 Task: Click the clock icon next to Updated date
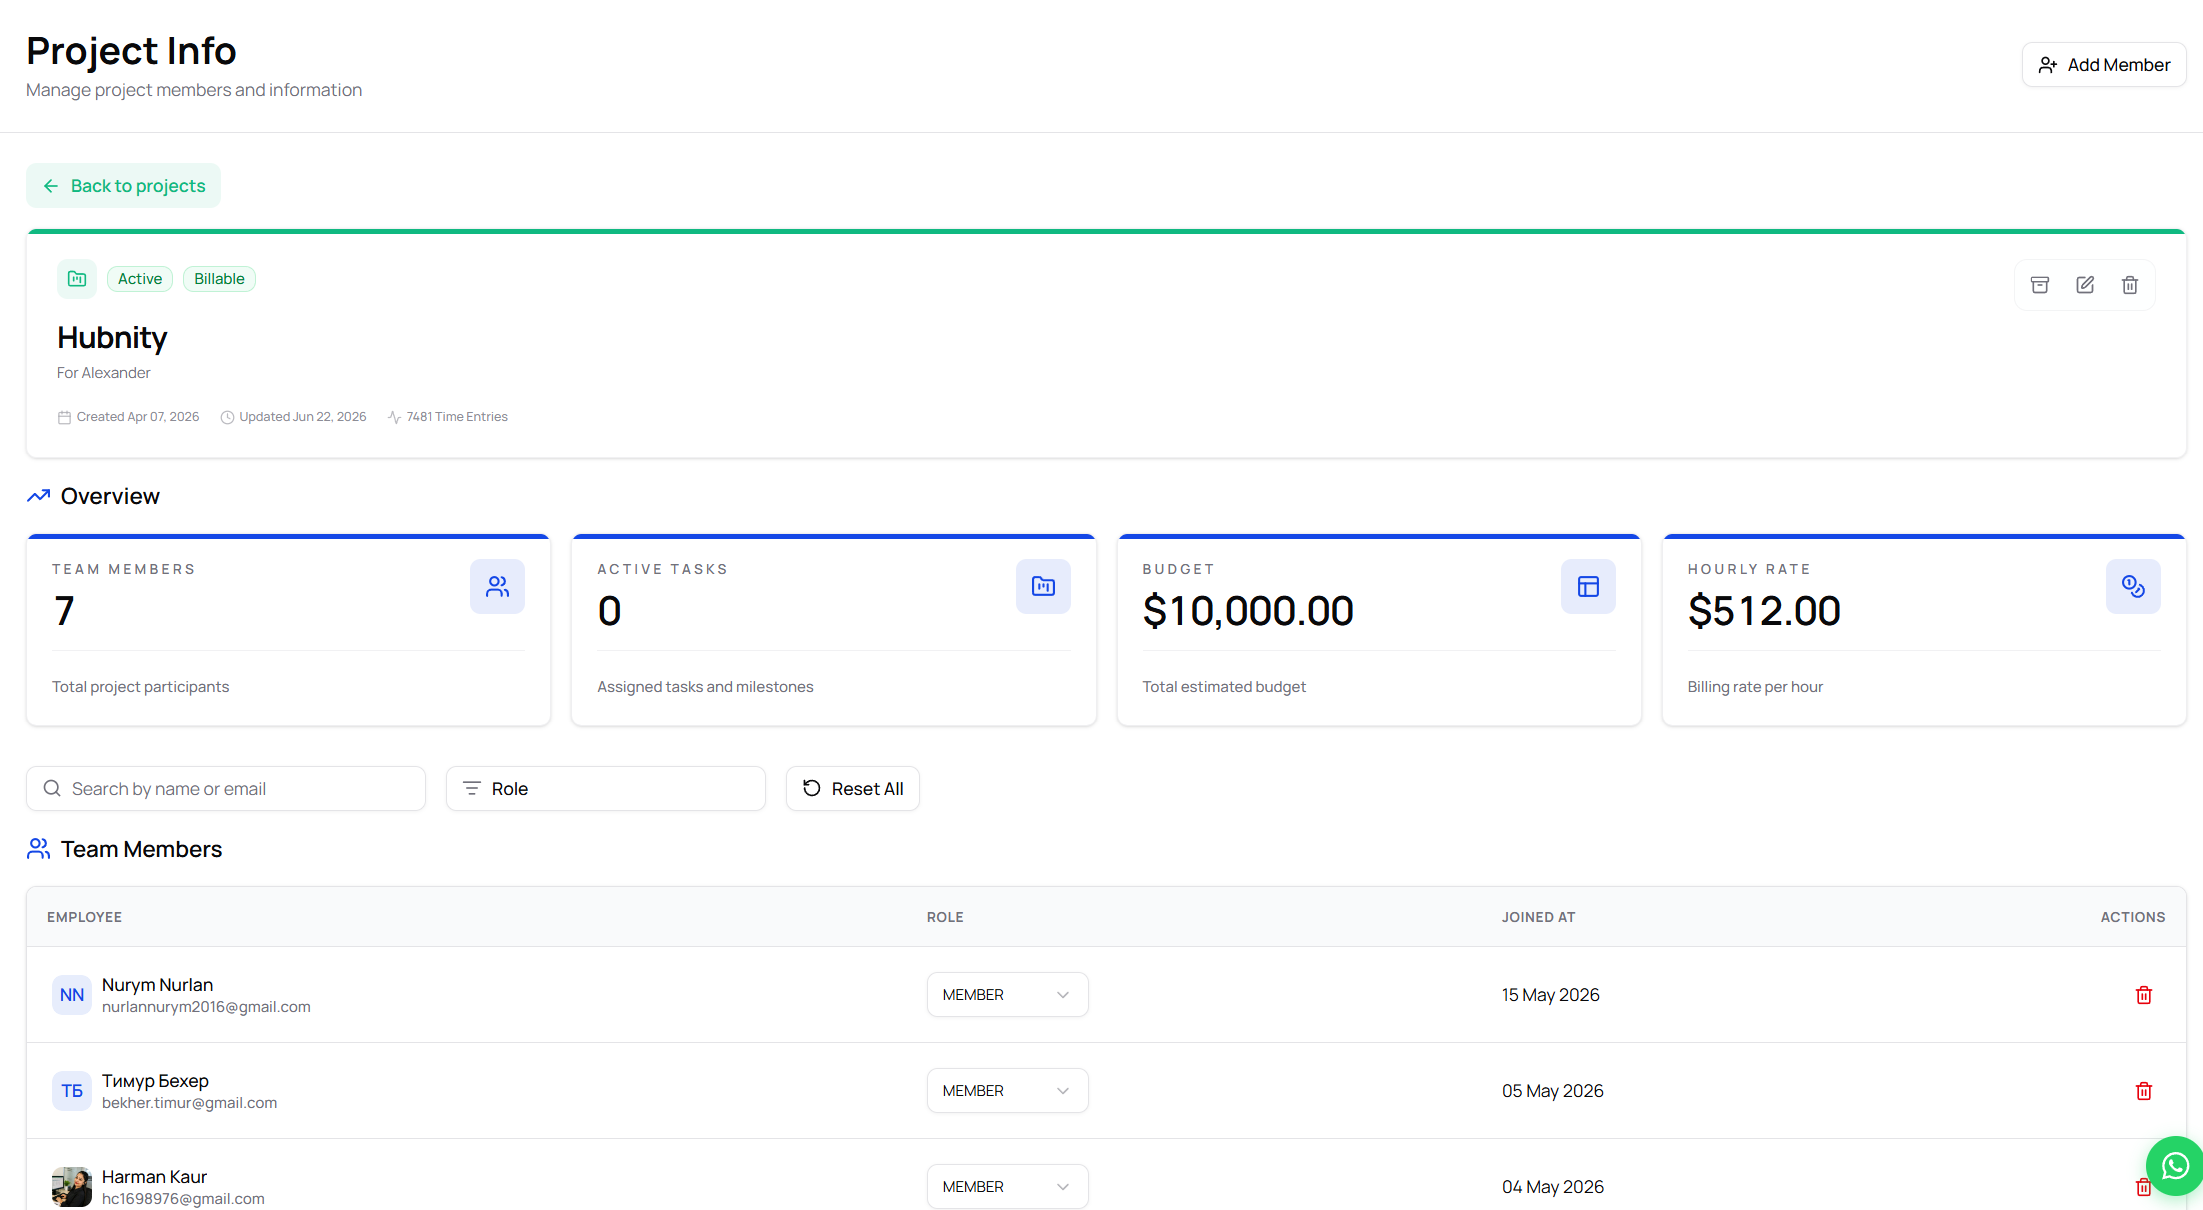[x=227, y=417]
